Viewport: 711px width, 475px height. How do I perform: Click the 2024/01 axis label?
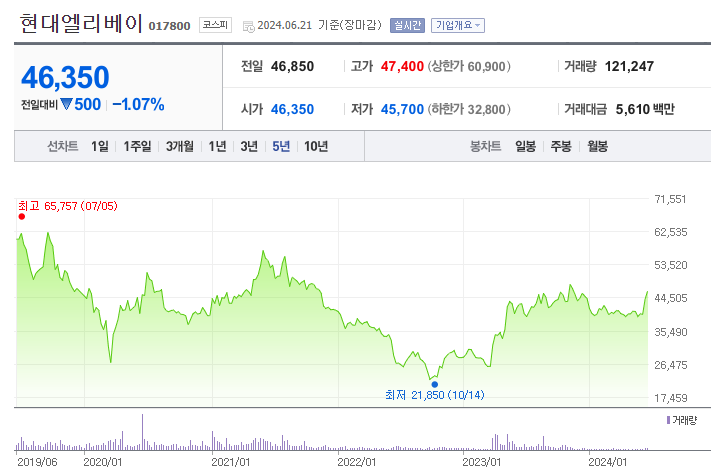pos(608,462)
